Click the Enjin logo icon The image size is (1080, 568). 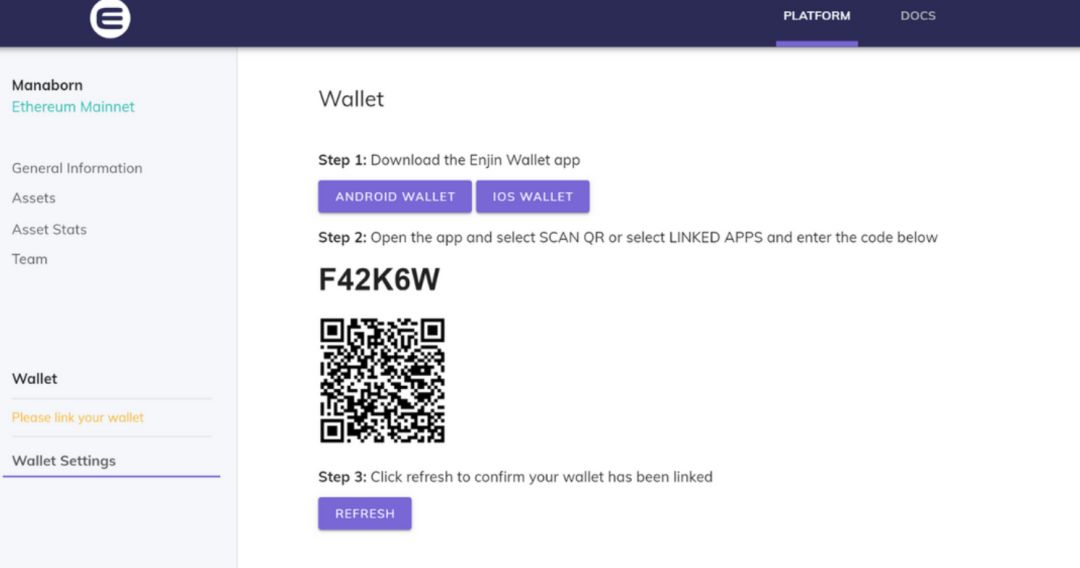pos(110,18)
